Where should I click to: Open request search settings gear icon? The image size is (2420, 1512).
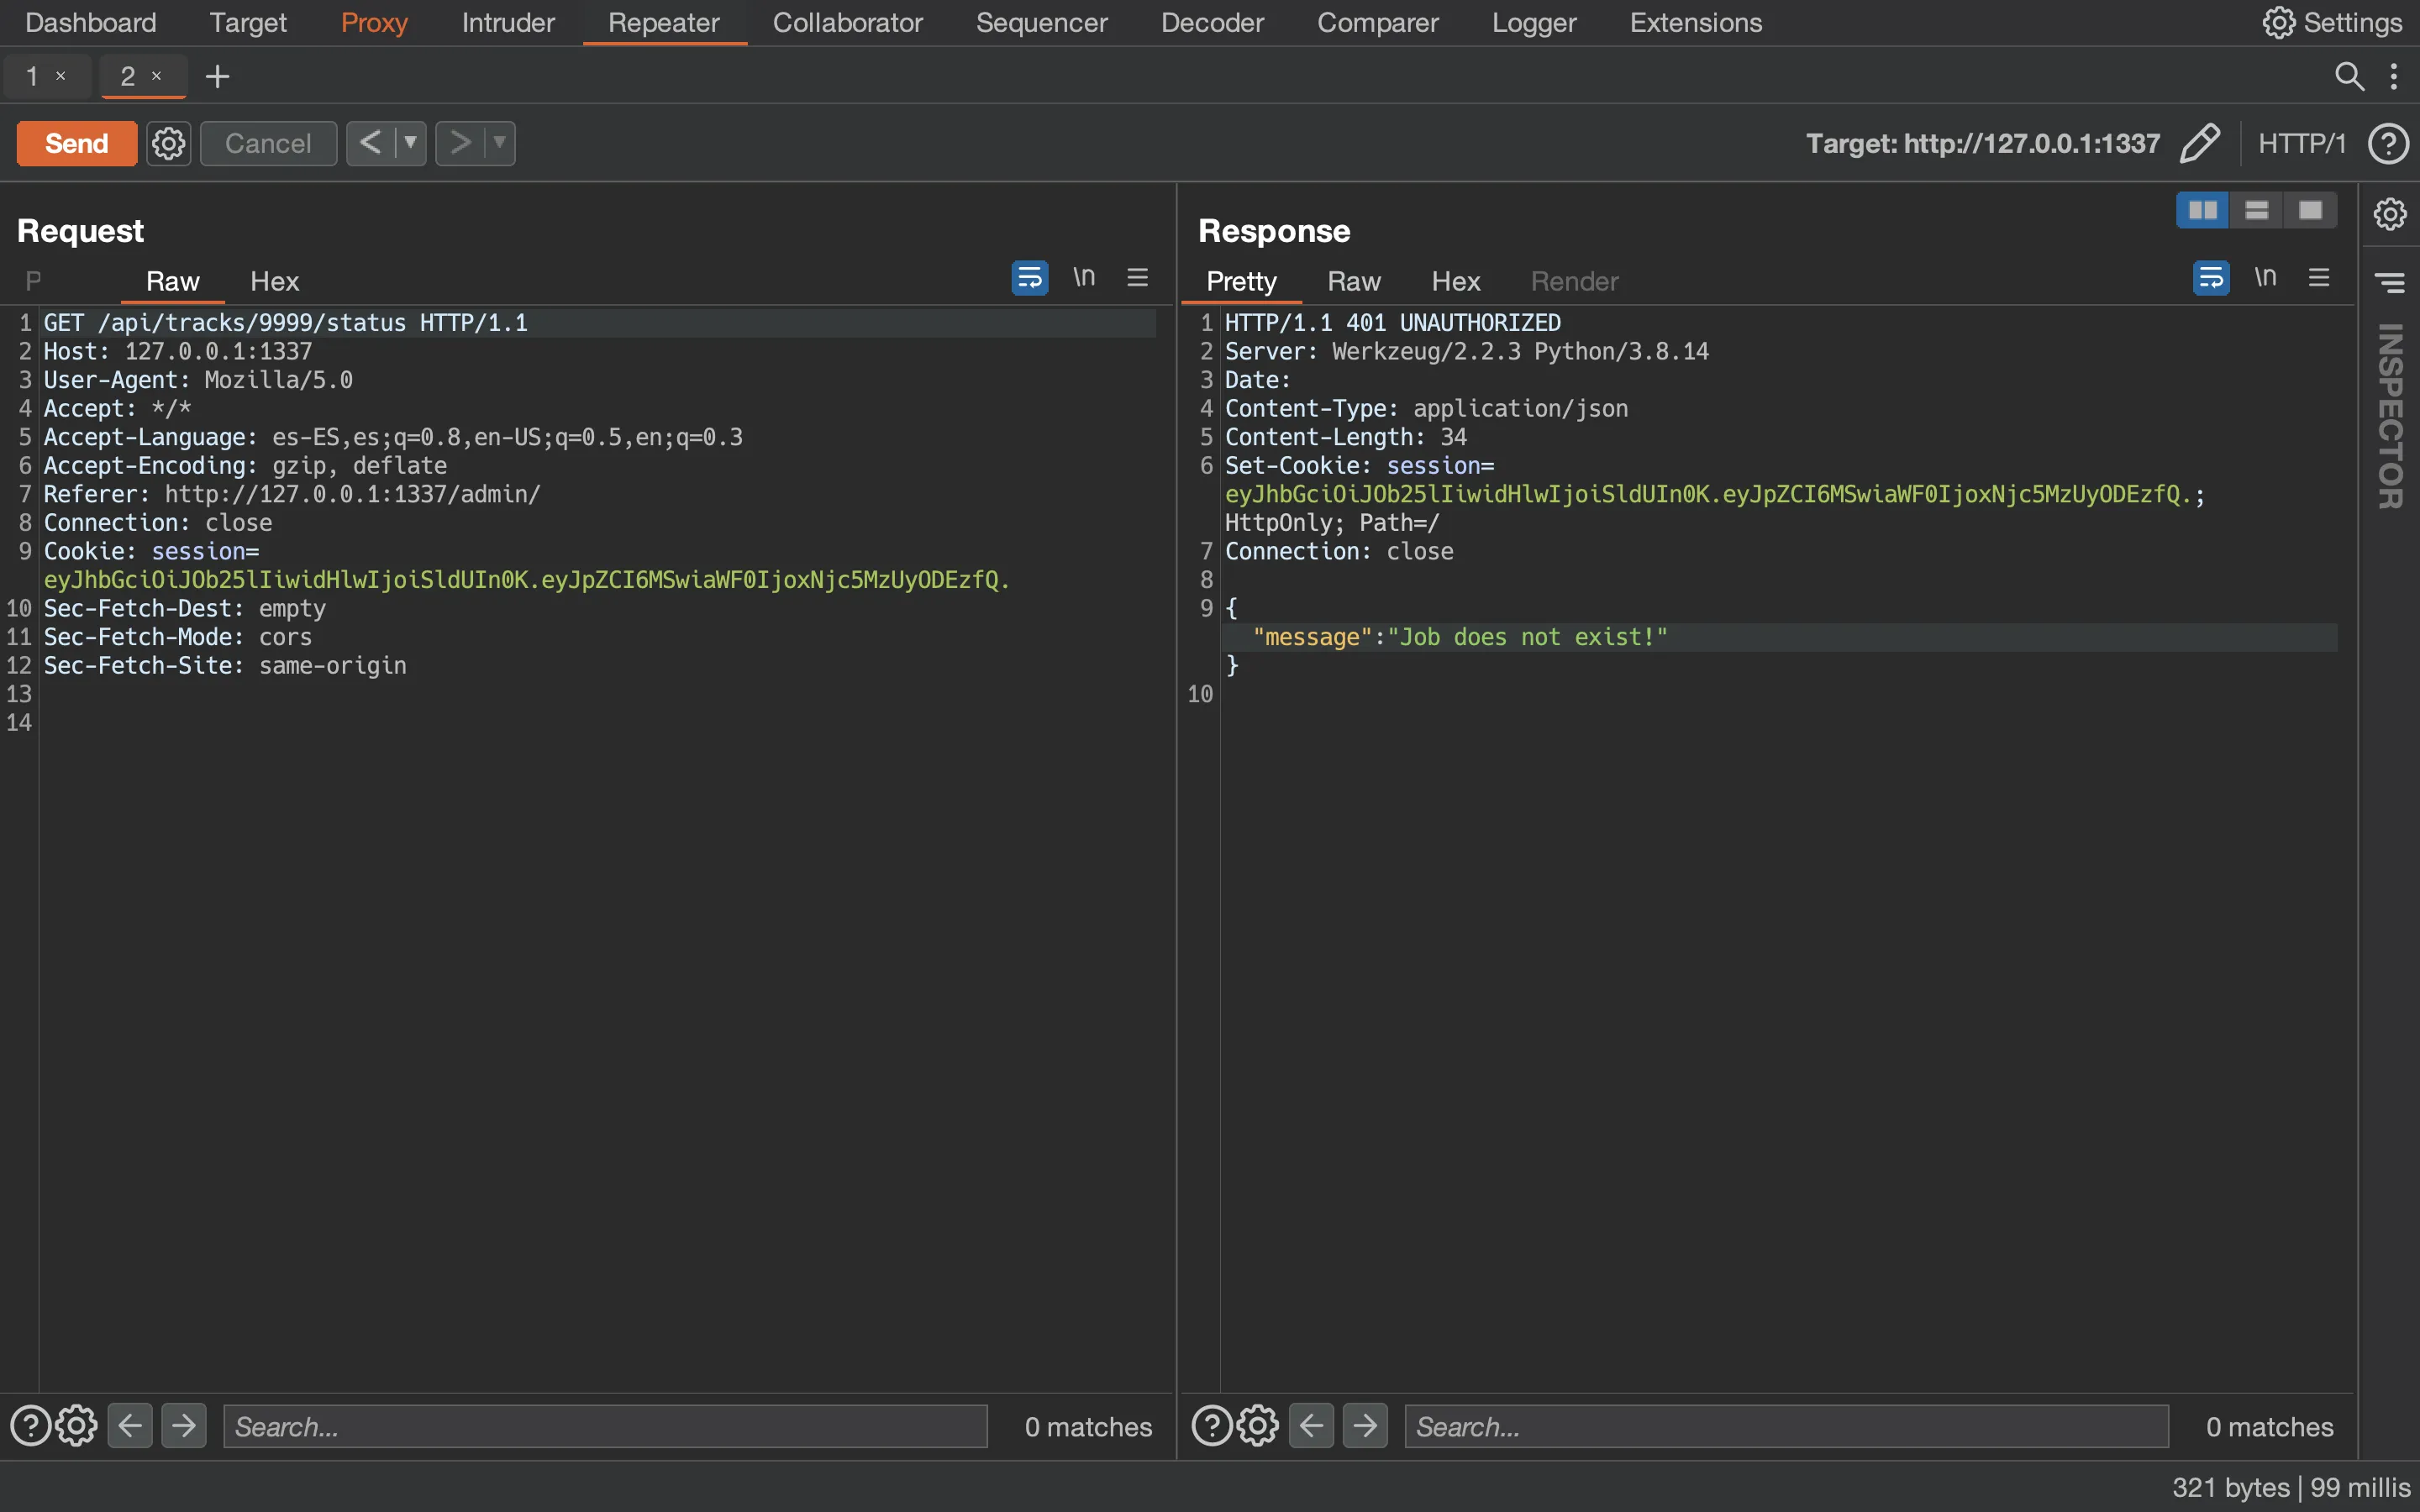76,1426
